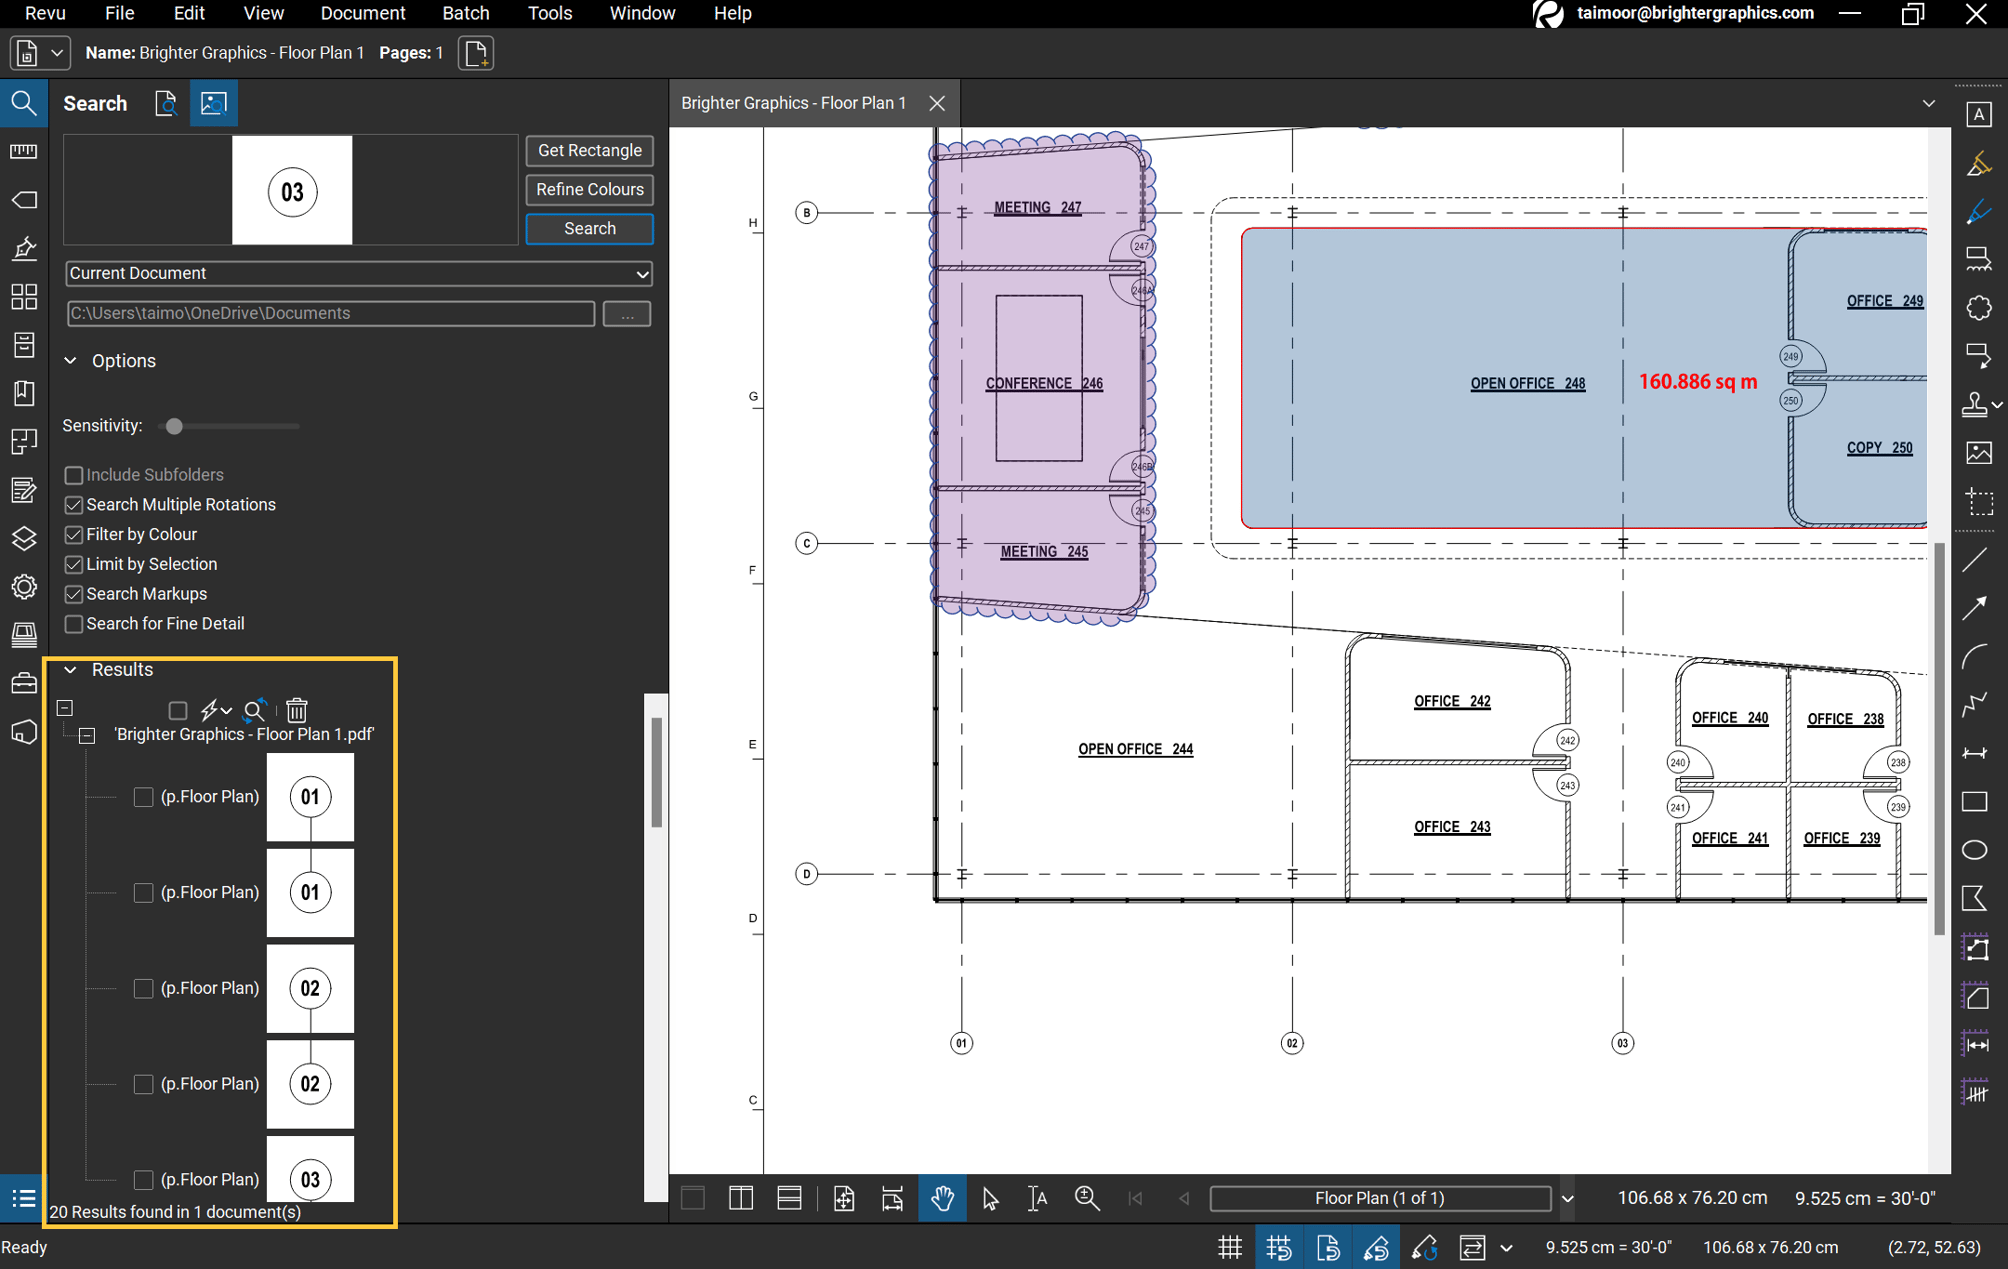The height and width of the screenshot is (1269, 2008).
Task: Click the Get Rectangle button
Action: 588,150
